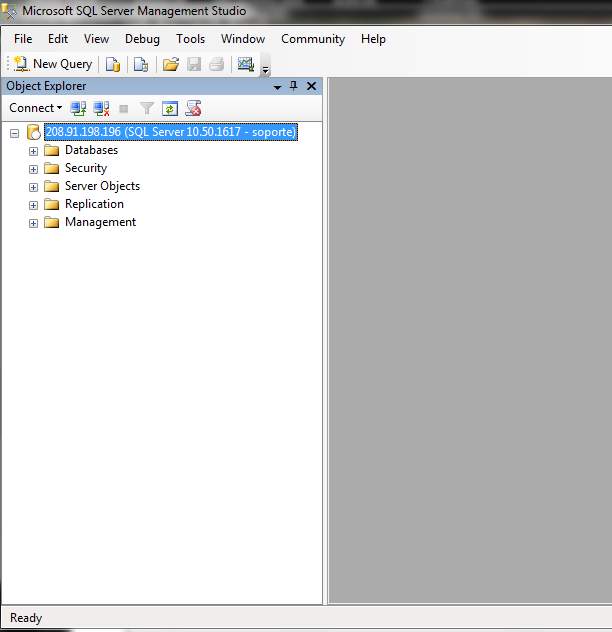Click the SSMS title bar app icon

pos(9,11)
